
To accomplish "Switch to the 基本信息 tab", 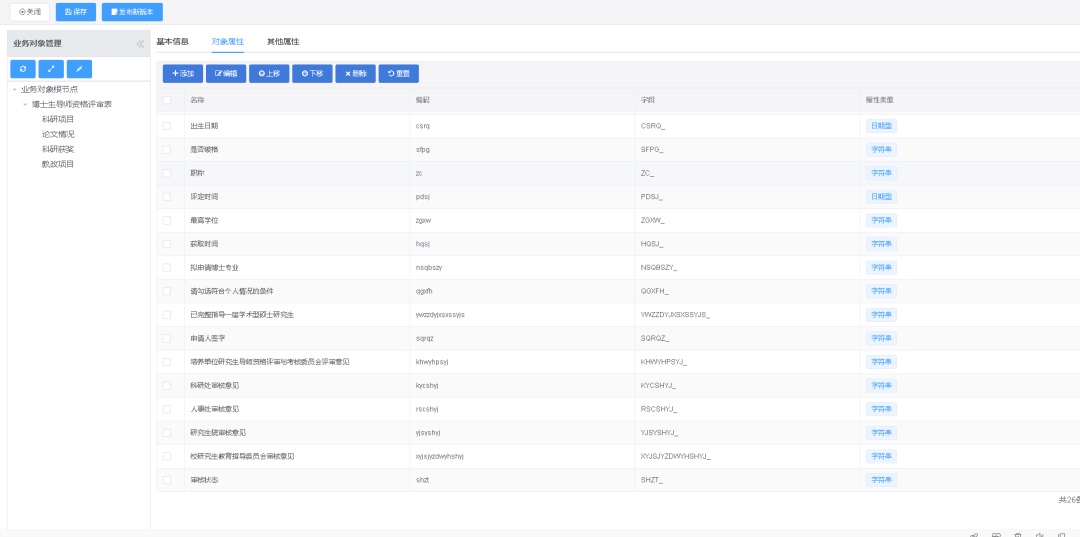I will 172,41.
